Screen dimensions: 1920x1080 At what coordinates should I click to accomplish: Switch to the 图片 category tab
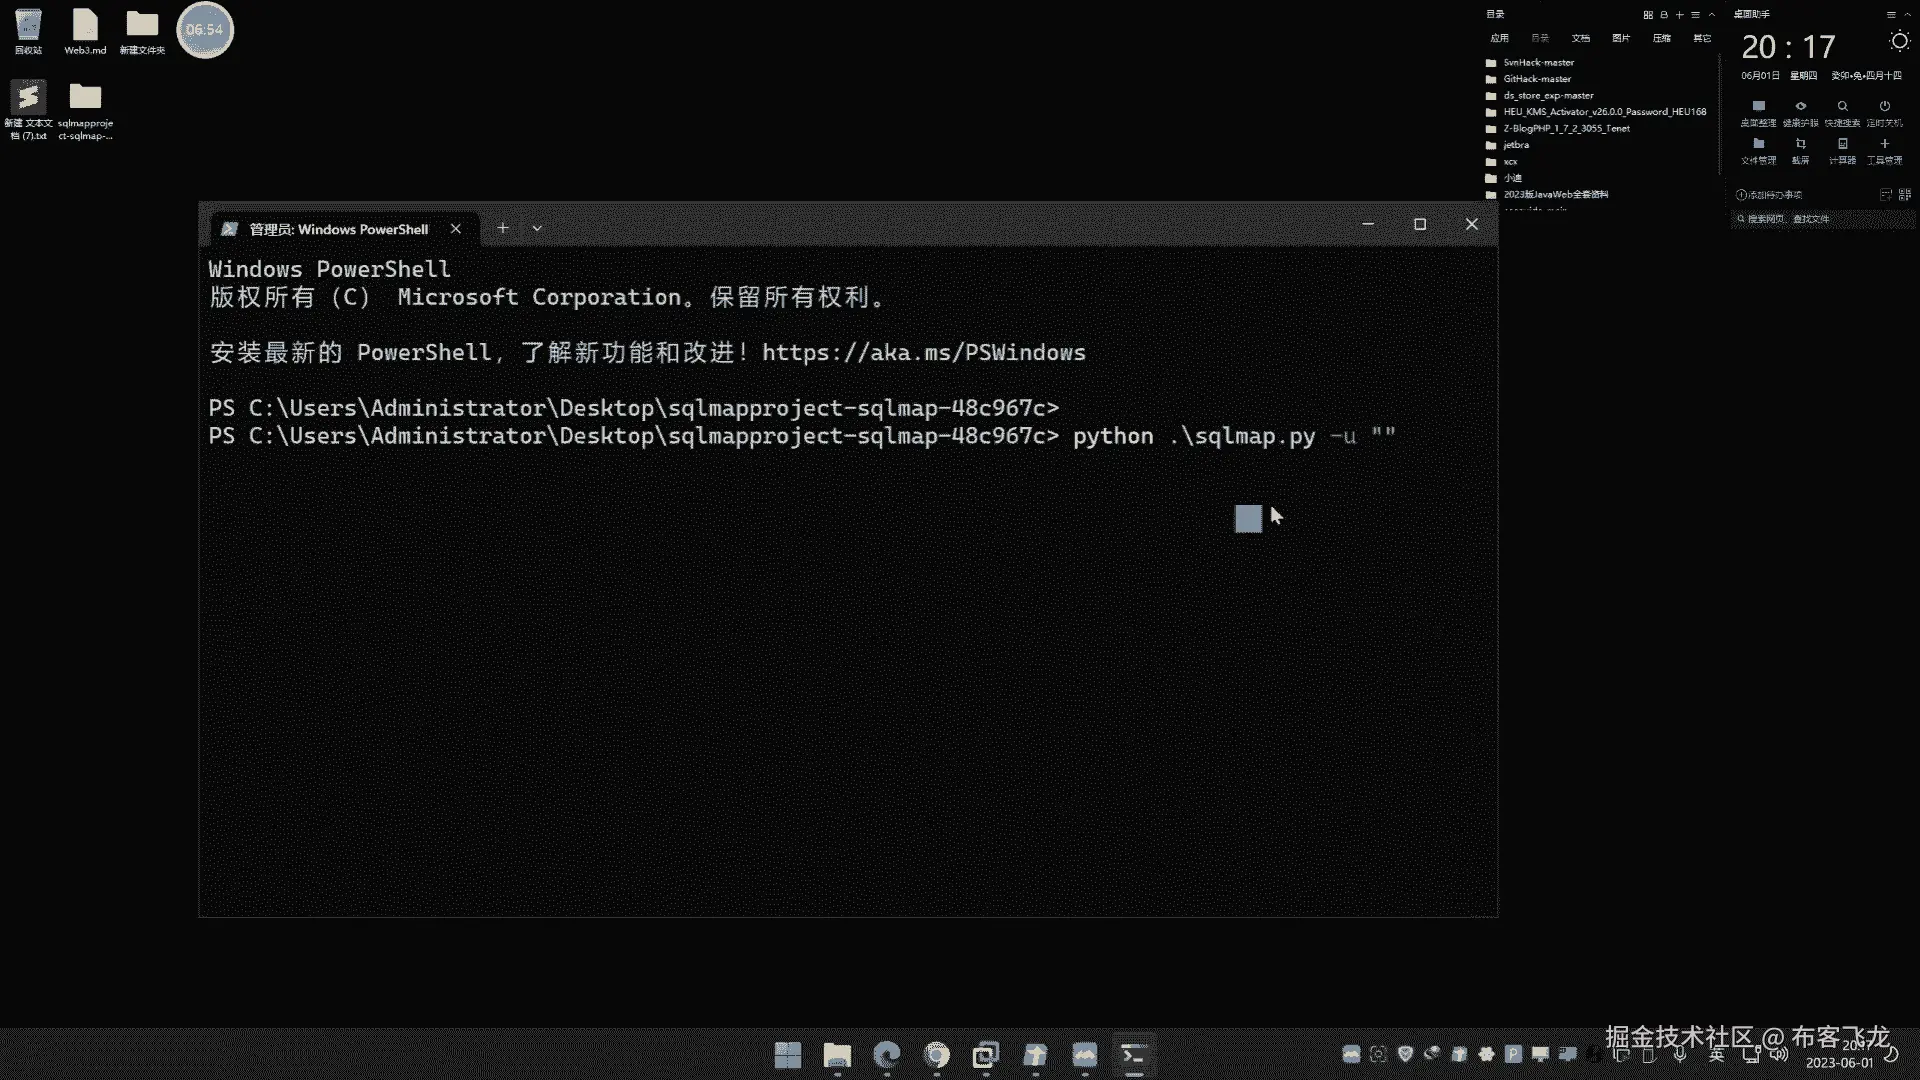(x=1621, y=38)
